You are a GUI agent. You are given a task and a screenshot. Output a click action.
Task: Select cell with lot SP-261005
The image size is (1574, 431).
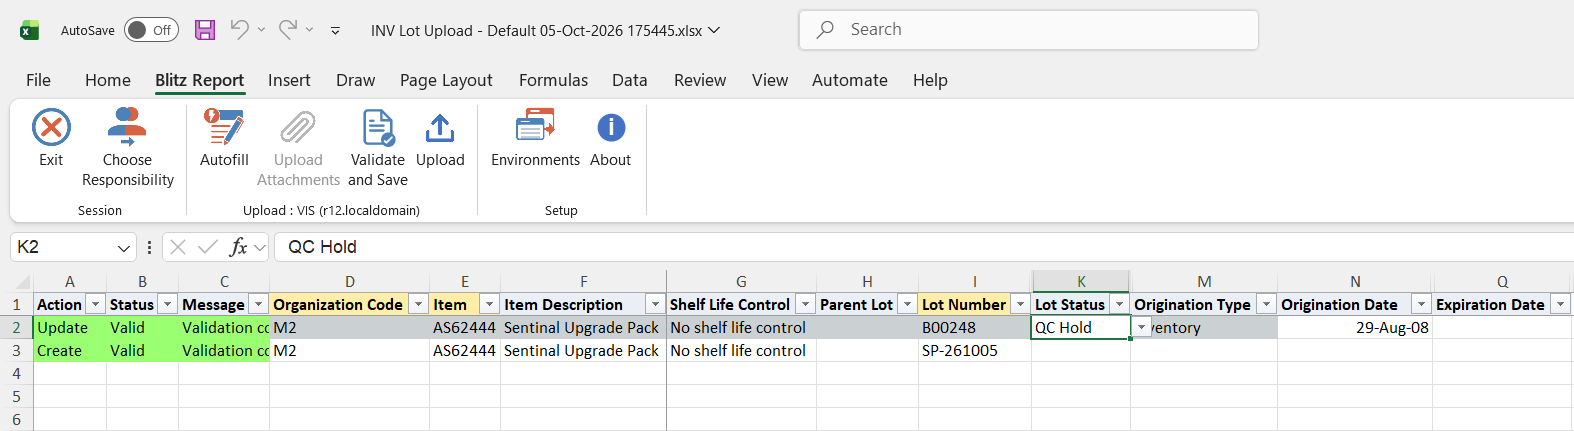pyautogui.click(x=975, y=351)
